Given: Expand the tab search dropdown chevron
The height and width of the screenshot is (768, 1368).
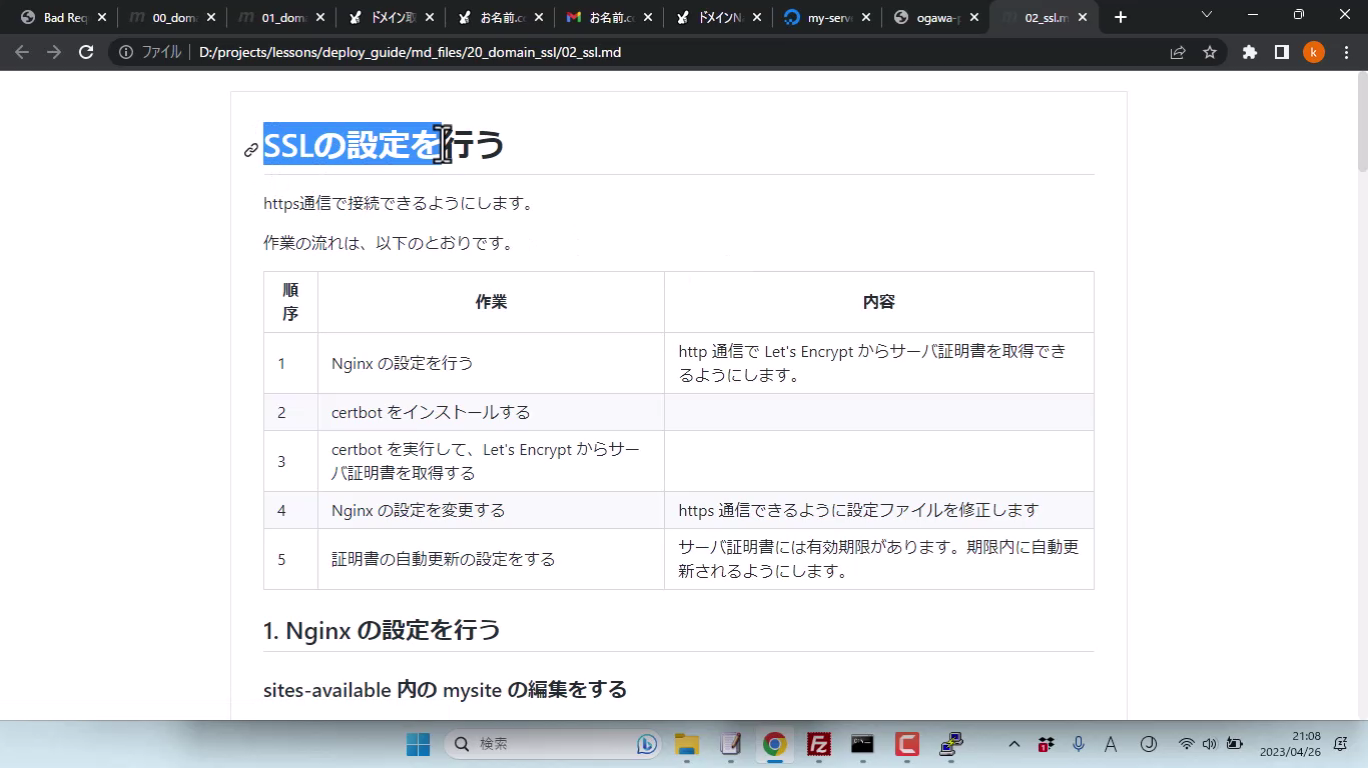Looking at the screenshot, I should (x=1206, y=15).
